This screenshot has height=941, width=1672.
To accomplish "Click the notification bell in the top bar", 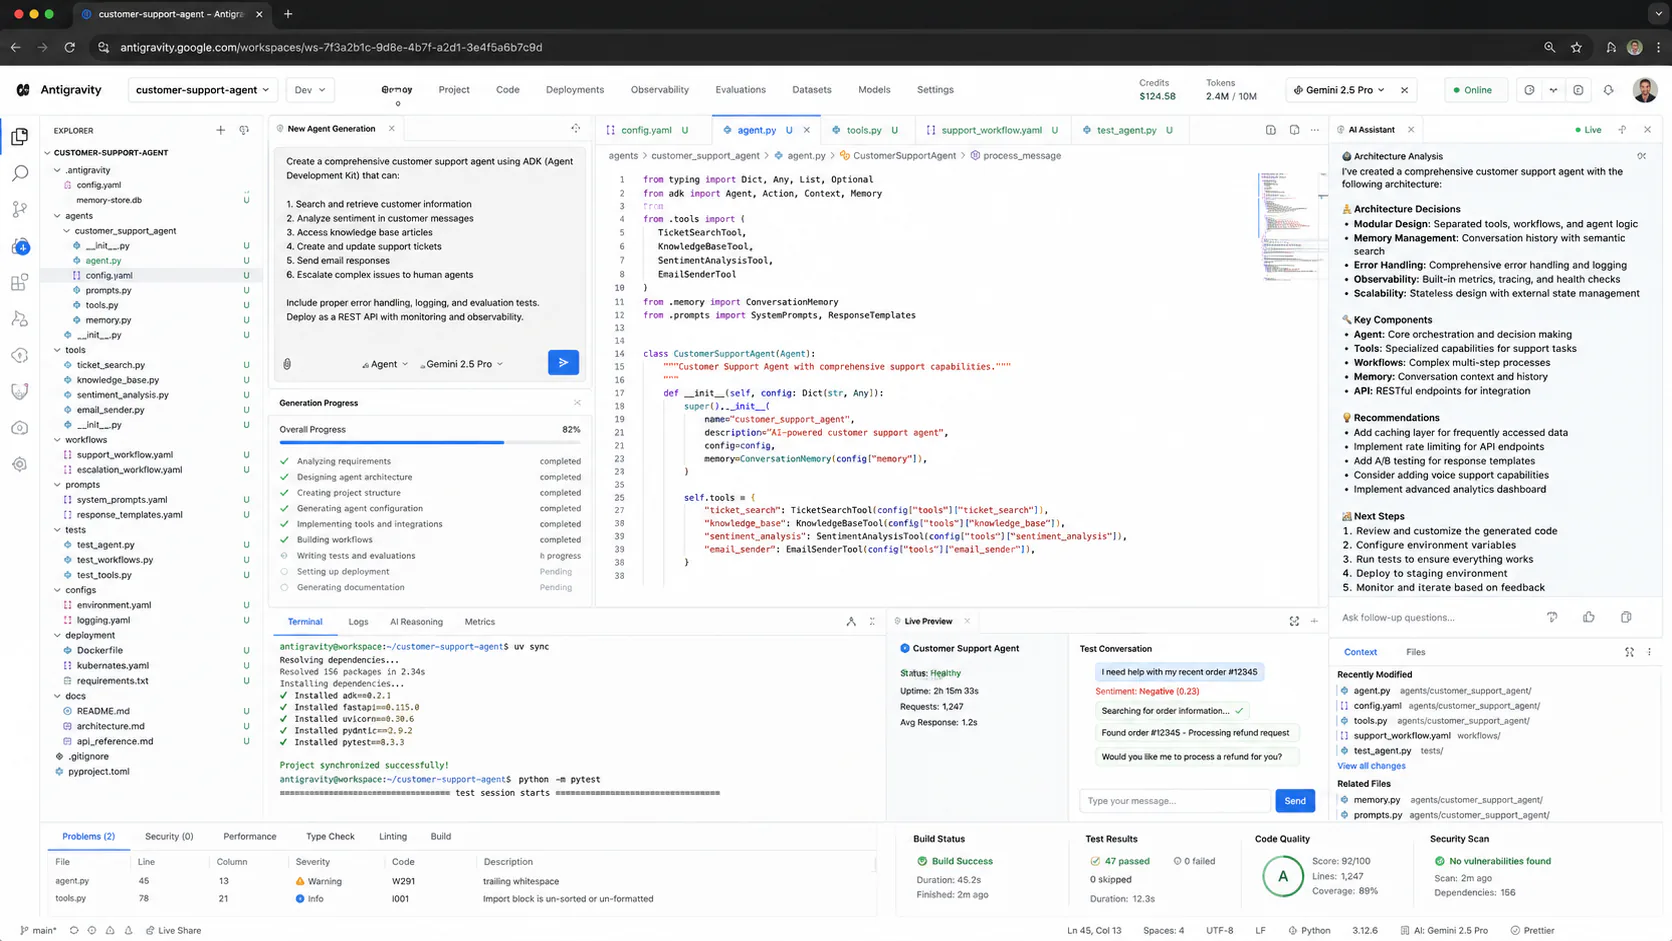I will tap(1608, 90).
